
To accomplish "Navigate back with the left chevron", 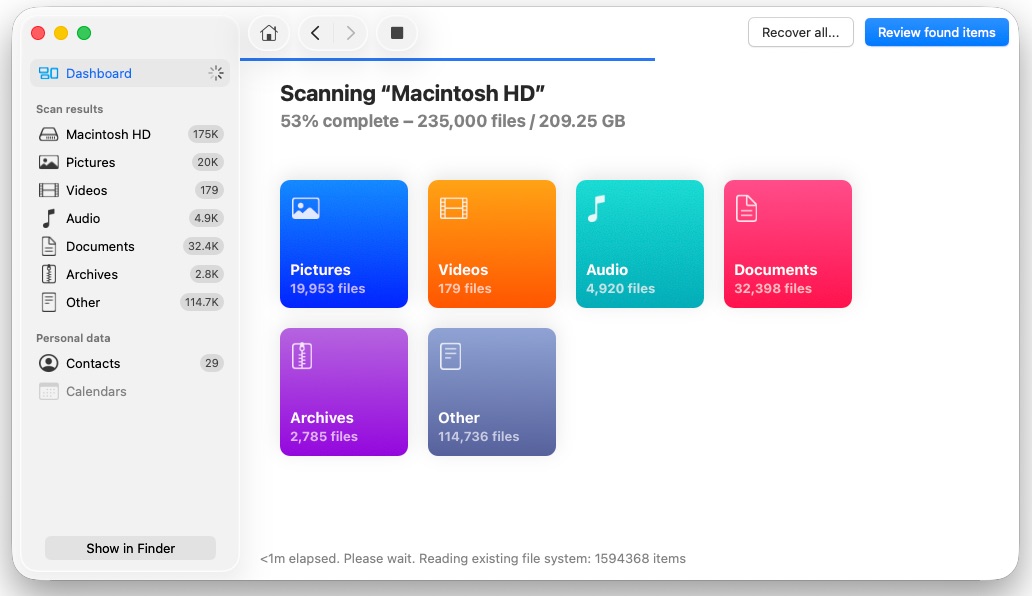I will pyautogui.click(x=315, y=33).
